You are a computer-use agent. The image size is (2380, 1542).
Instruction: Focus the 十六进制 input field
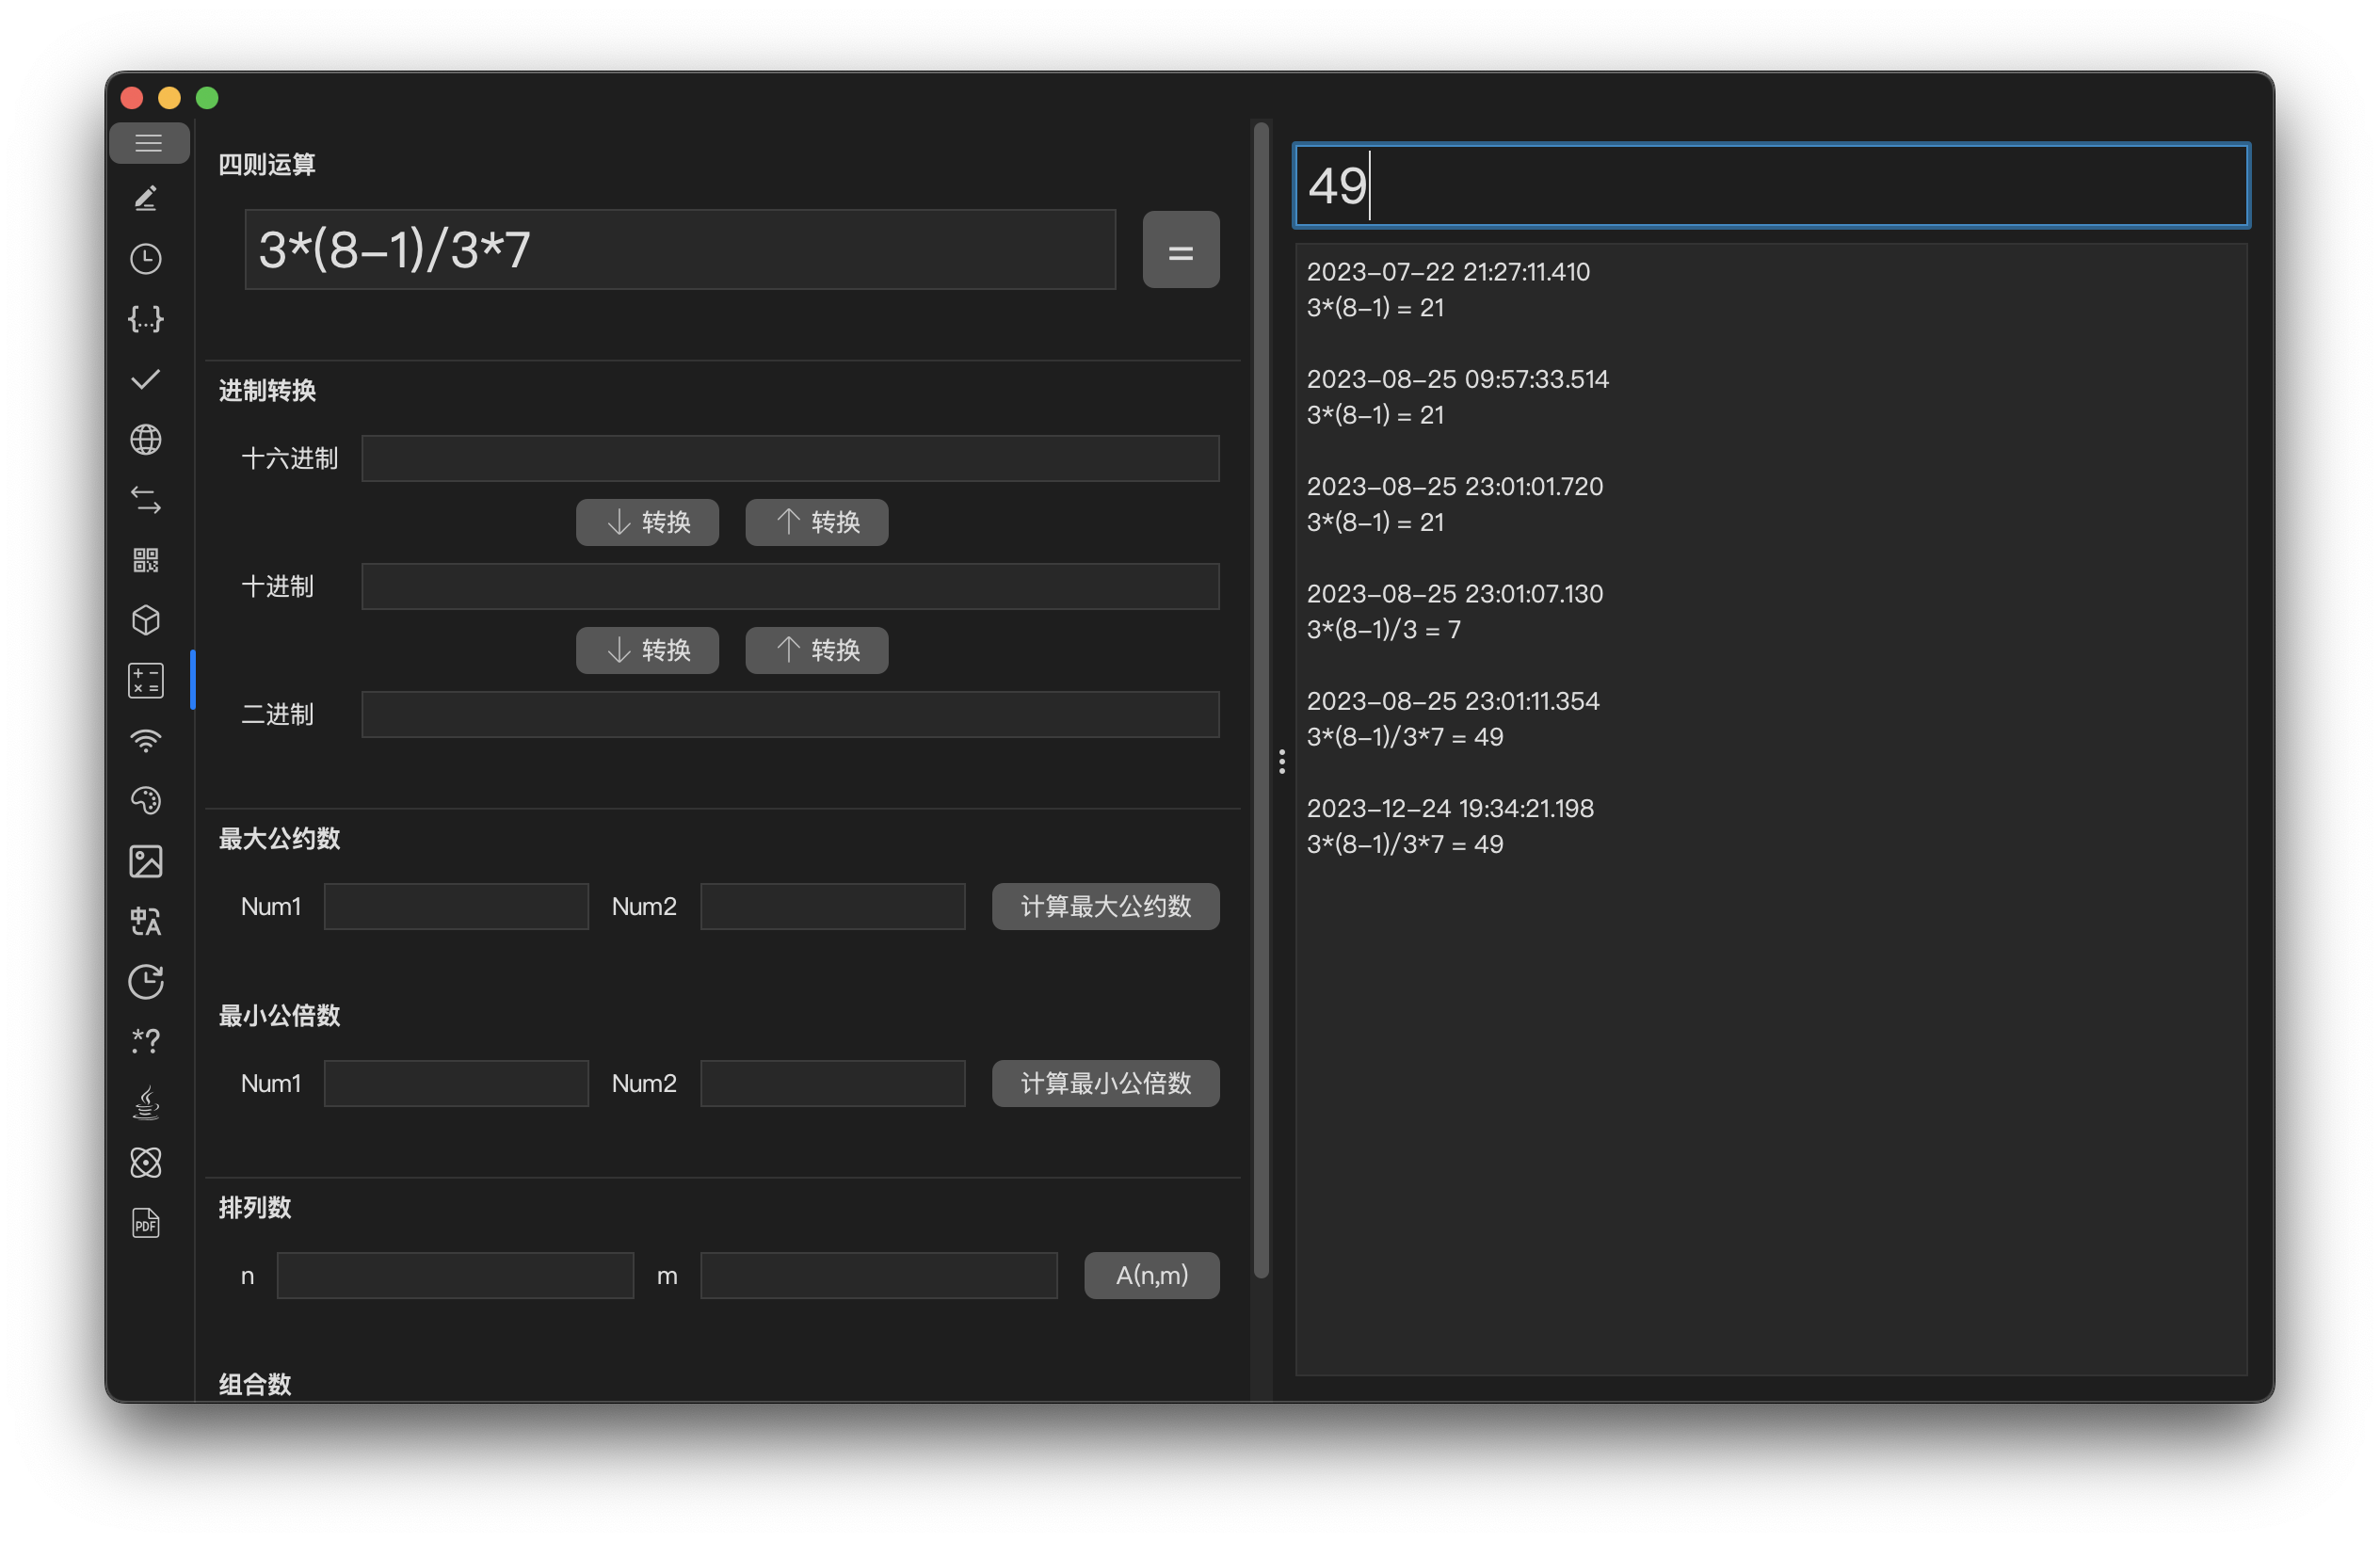coord(789,458)
